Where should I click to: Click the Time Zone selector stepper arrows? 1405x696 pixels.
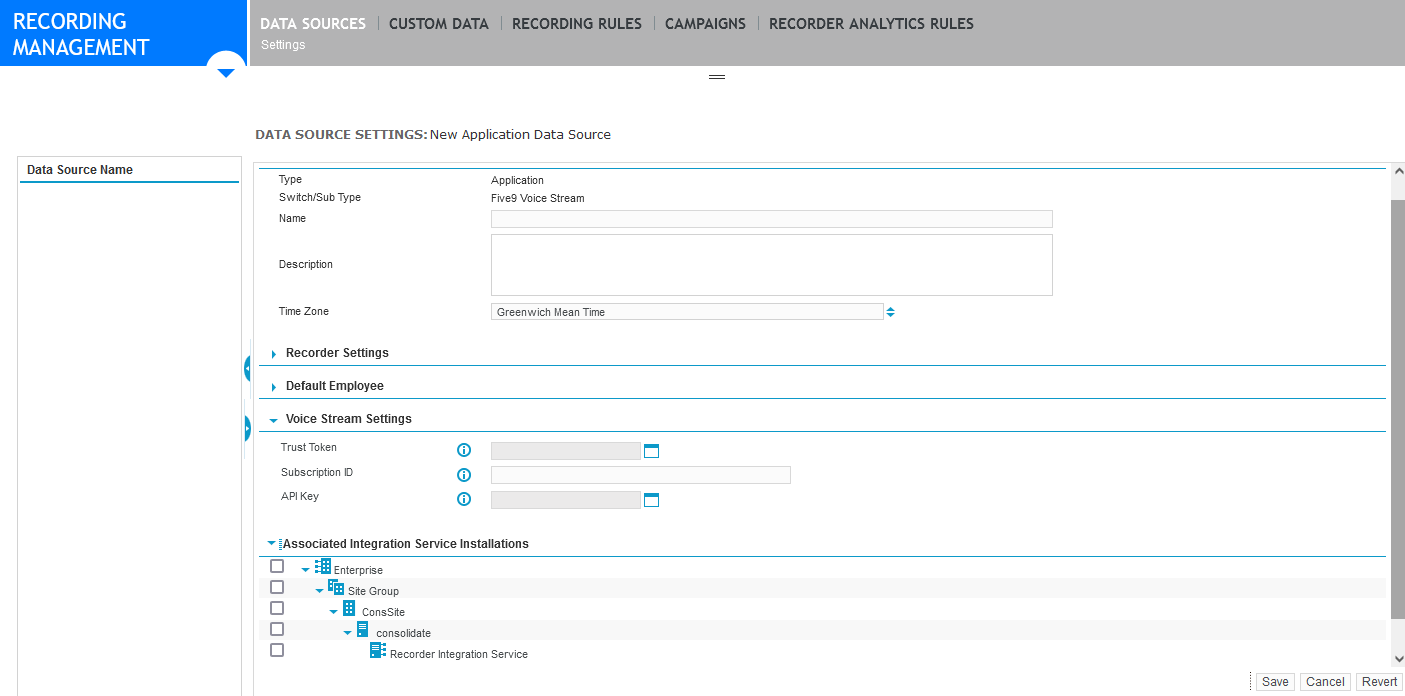click(x=890, y=311)
